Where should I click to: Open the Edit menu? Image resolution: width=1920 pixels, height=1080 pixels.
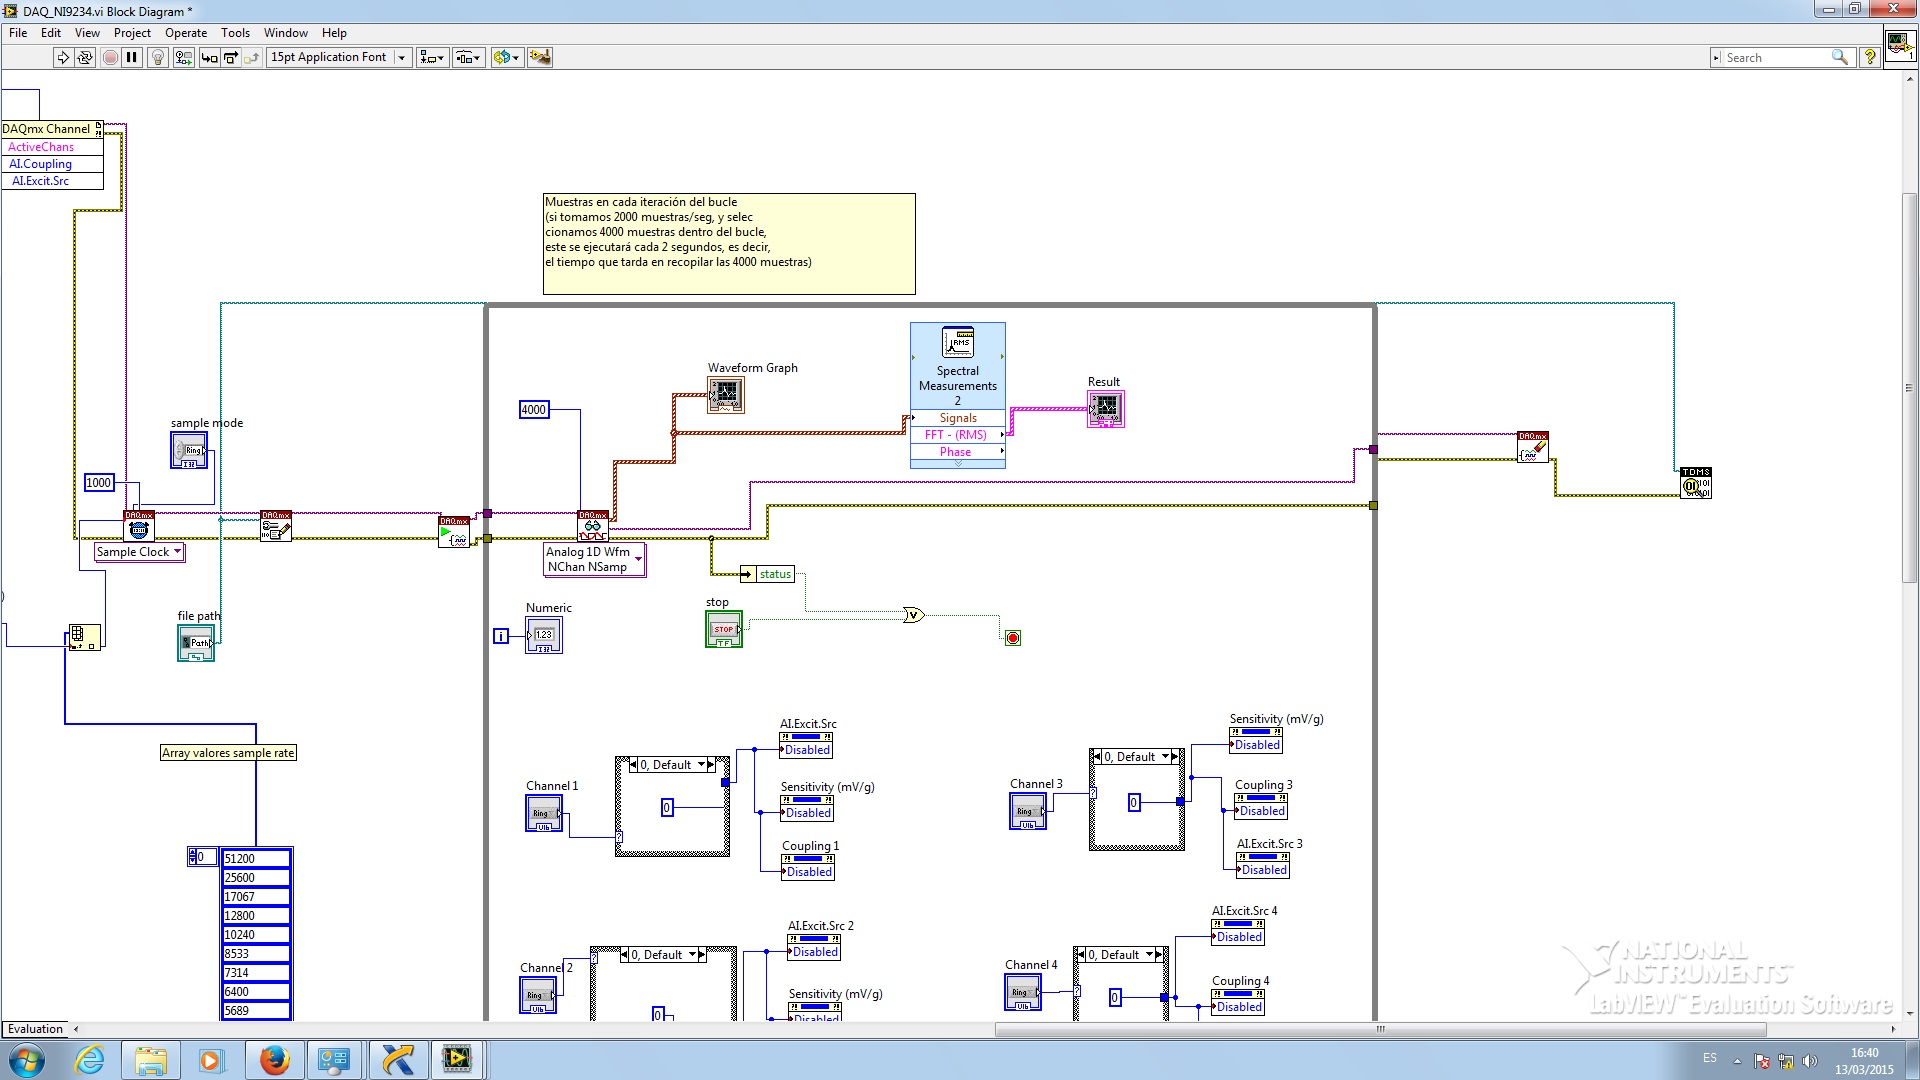51,33
